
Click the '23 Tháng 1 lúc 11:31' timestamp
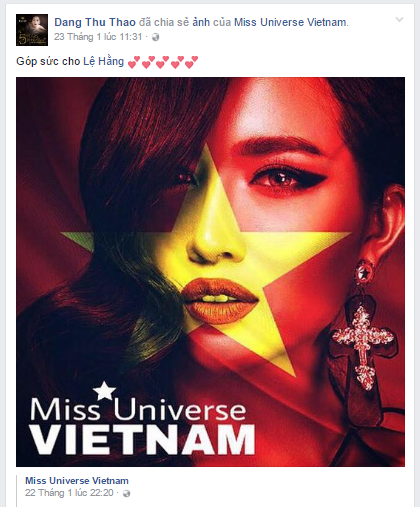pyautogui.click(x=98, y=37)
